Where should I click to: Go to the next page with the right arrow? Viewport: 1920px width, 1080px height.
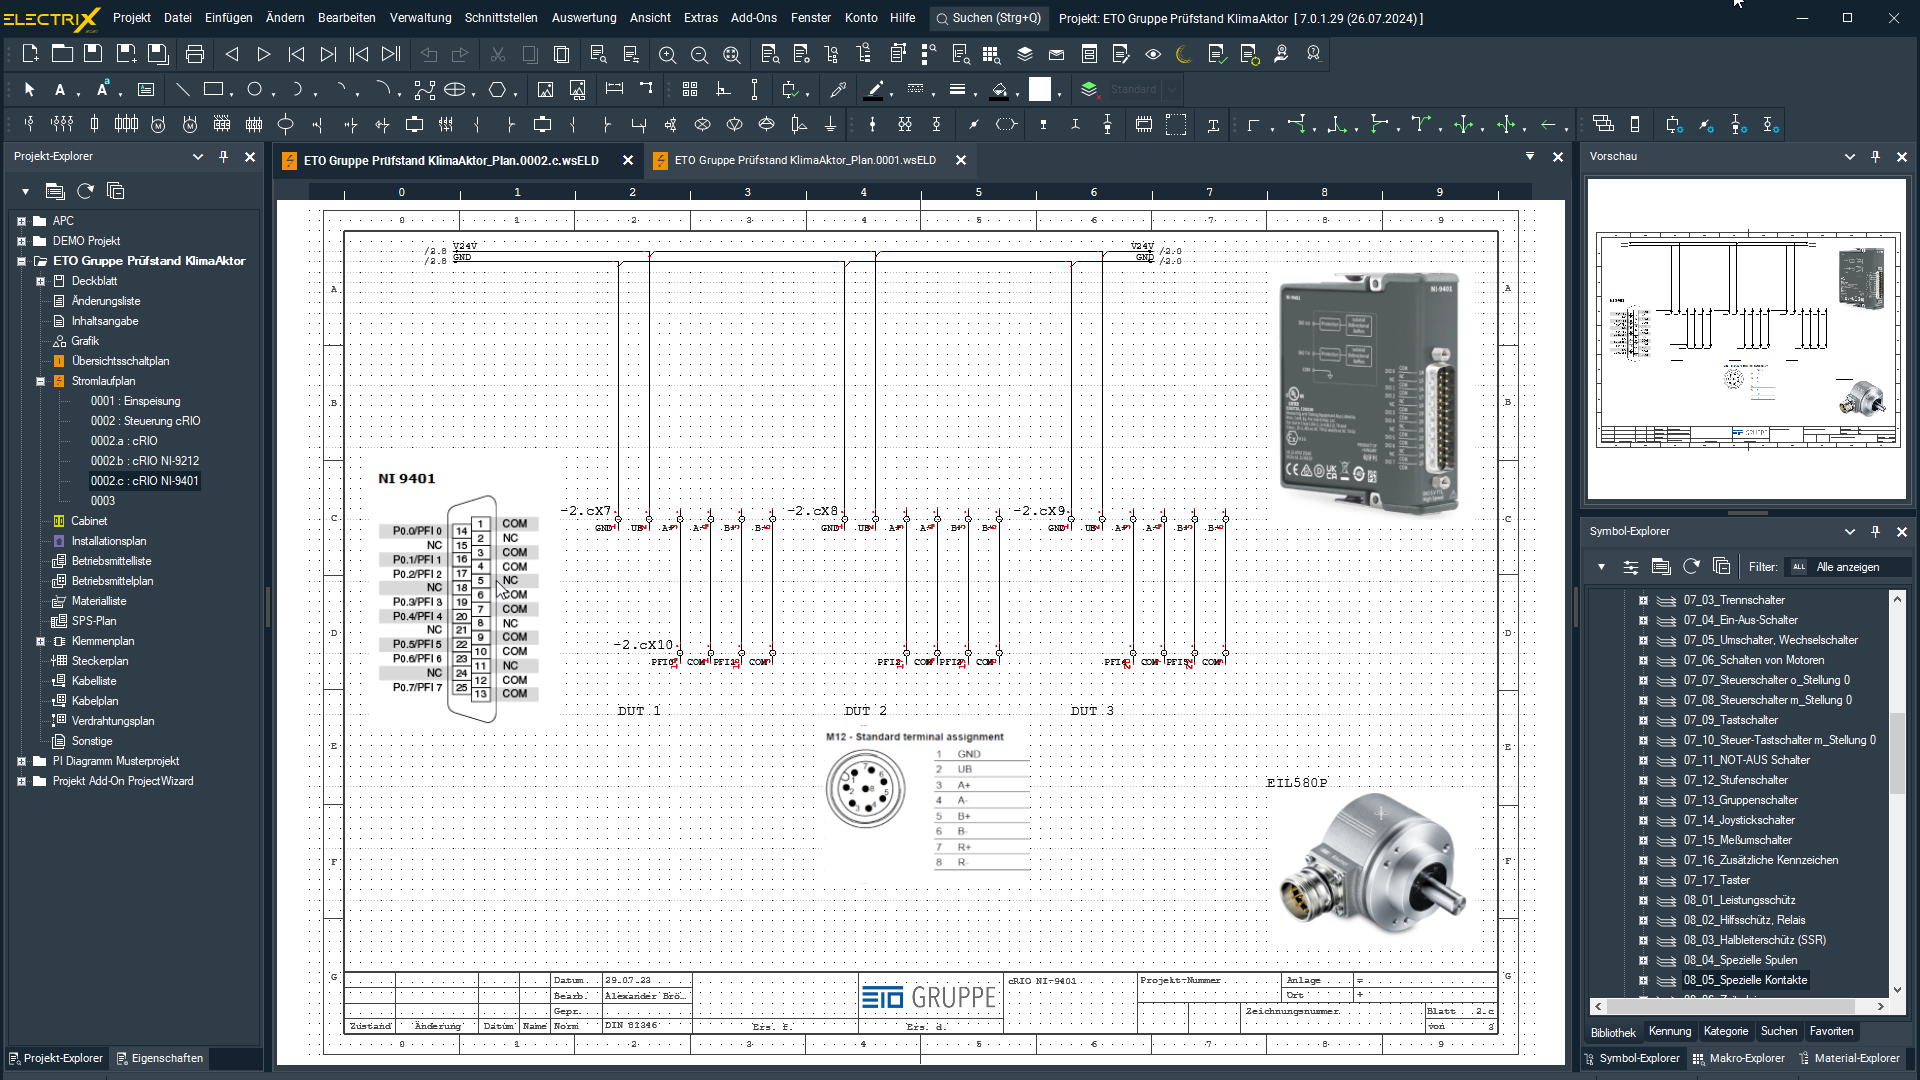(x=264, y=54)
